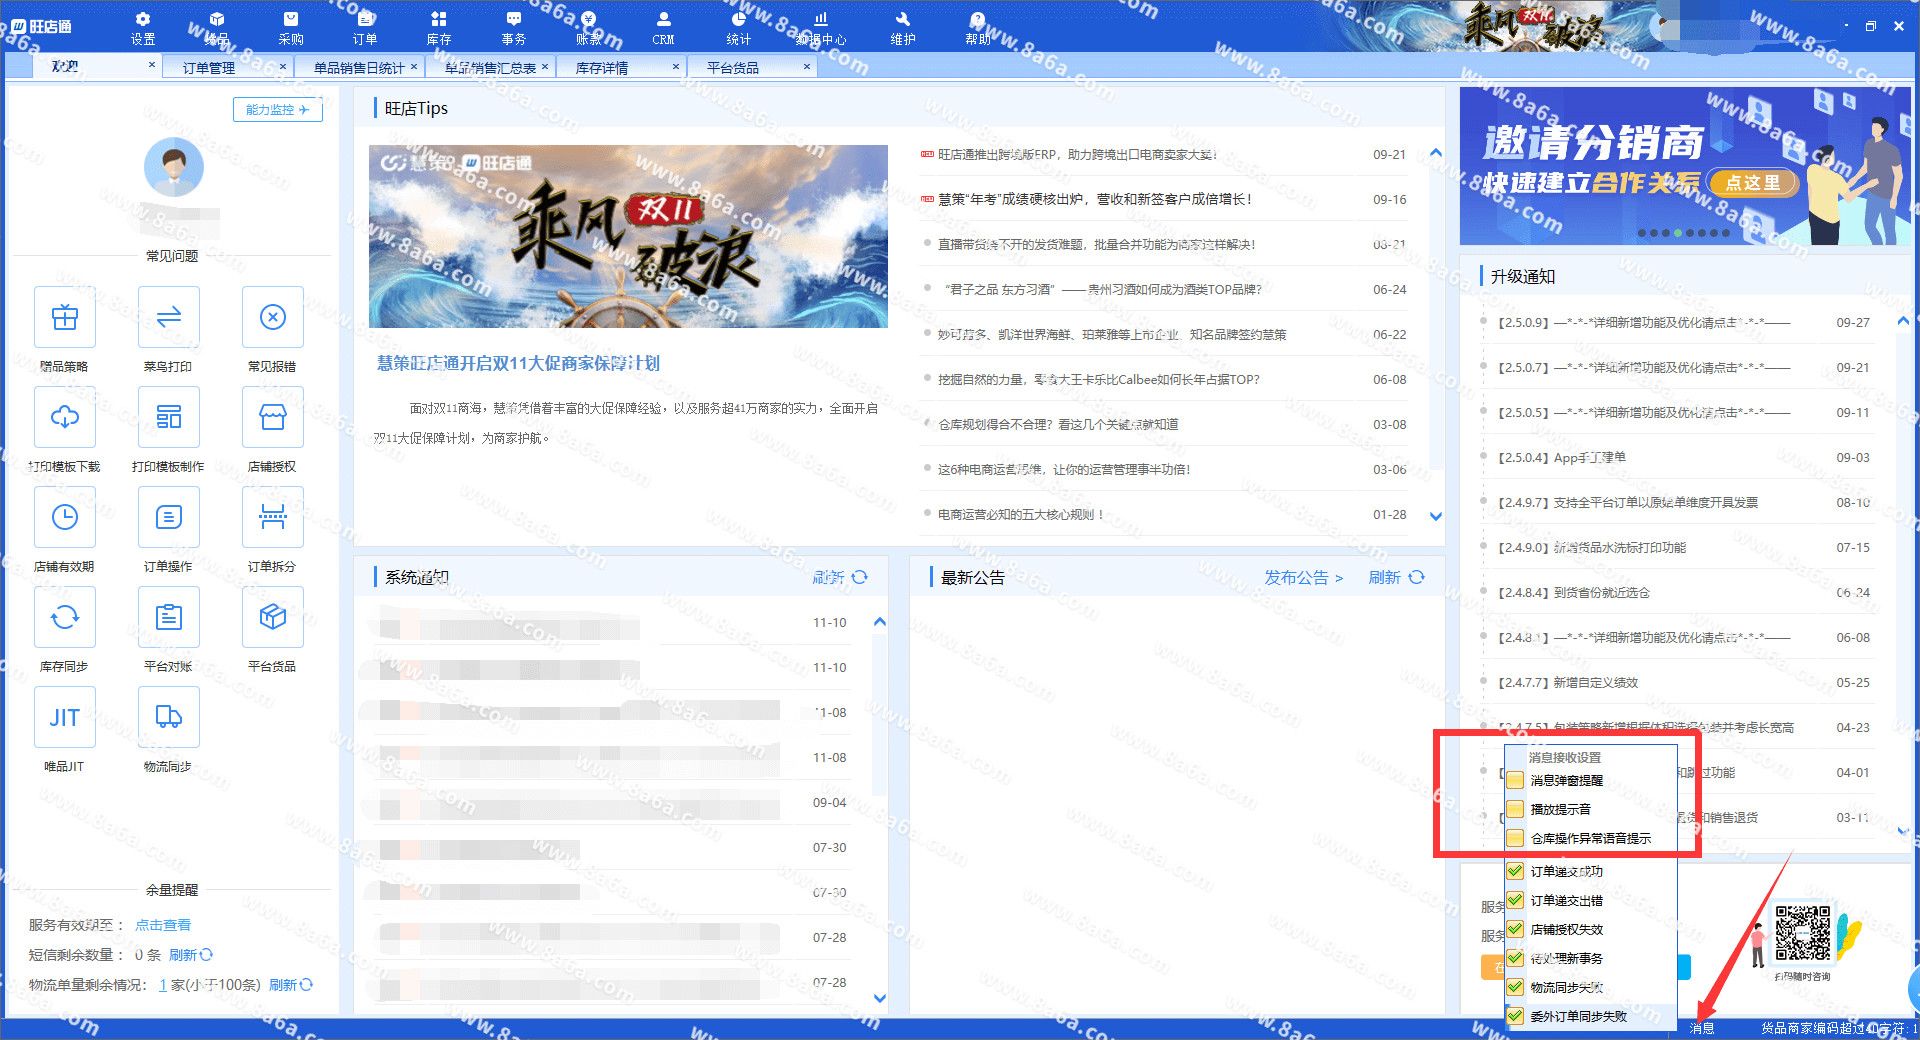Click the 点击查看 service validity link
This screenshot has height=1040, width=1920.
pyautogui.click(x=163, y=925)
